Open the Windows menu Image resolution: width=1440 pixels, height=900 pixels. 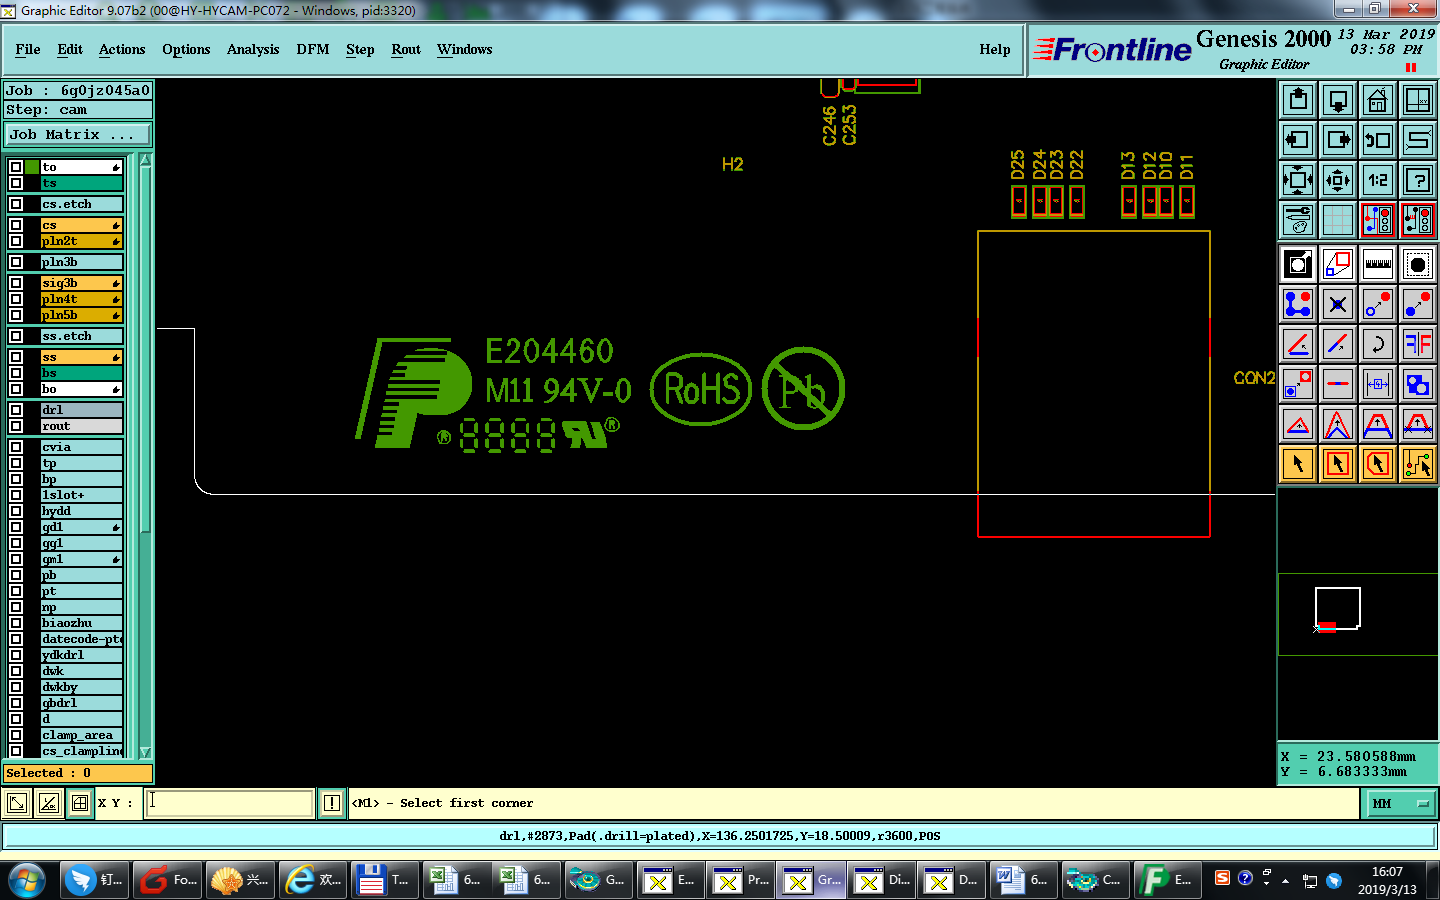point(465,49)
